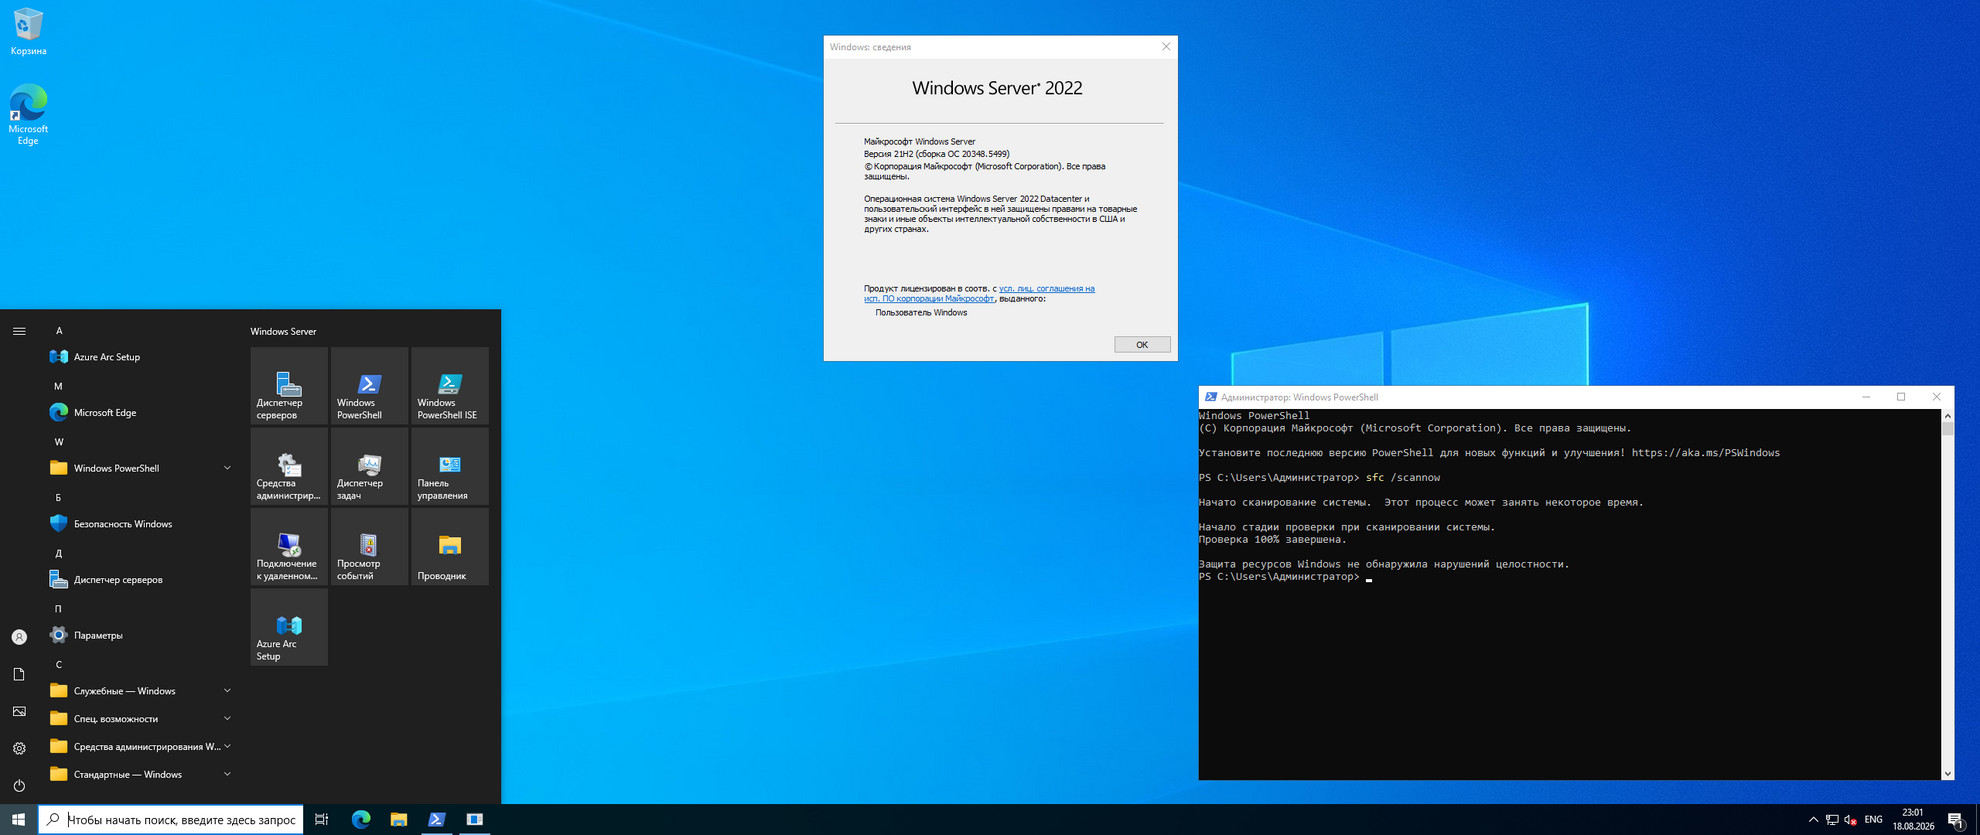Select the Microsoft Edge desktop shortcut

click(x=28, y=115)
